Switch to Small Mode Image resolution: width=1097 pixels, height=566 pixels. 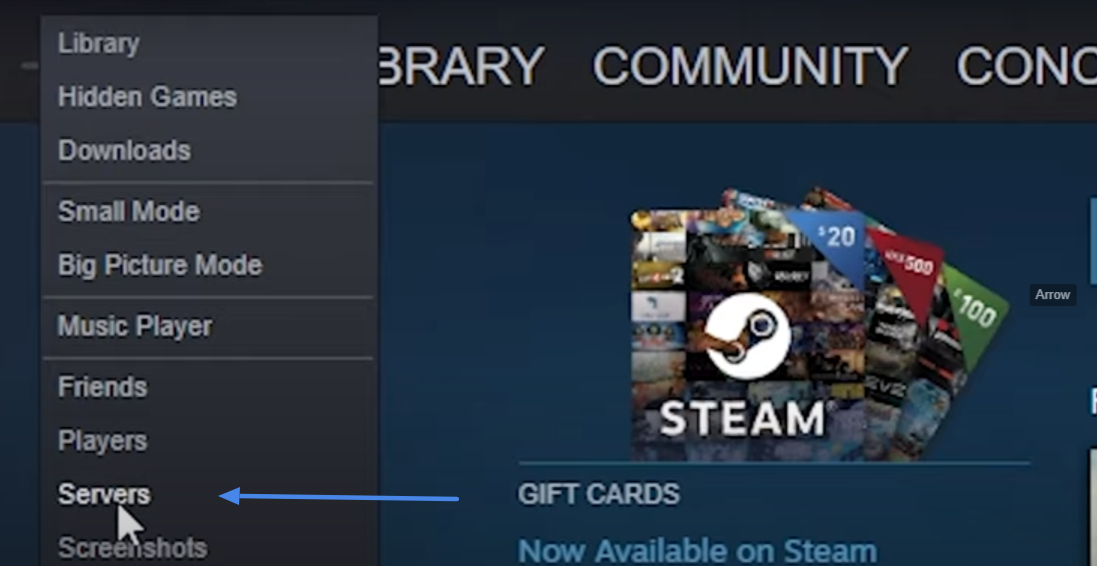click(x=129, y=212)
